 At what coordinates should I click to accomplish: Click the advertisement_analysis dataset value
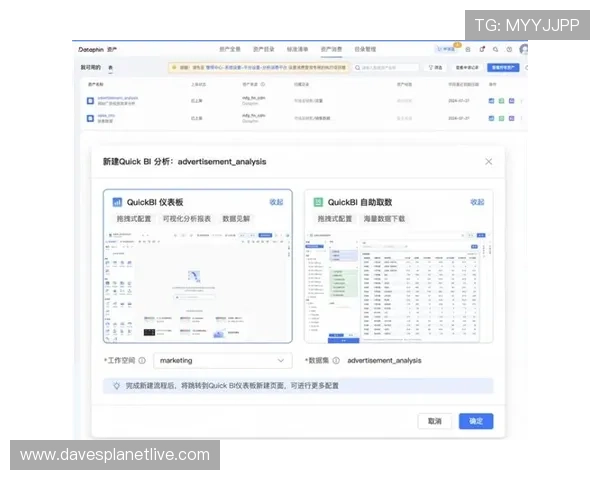coord(384,361)
